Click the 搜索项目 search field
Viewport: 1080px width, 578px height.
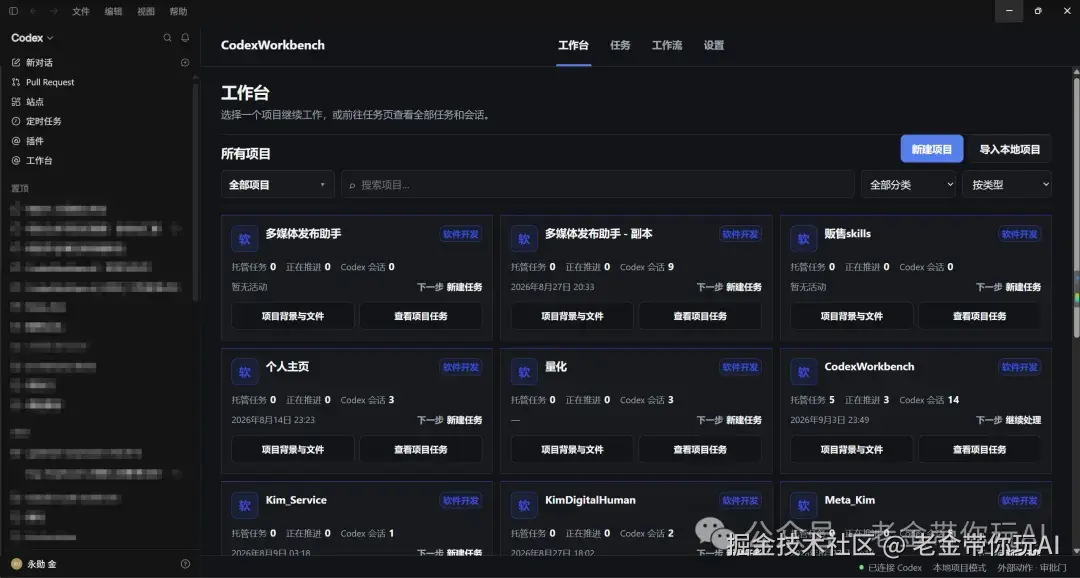(x=598, y=185)
